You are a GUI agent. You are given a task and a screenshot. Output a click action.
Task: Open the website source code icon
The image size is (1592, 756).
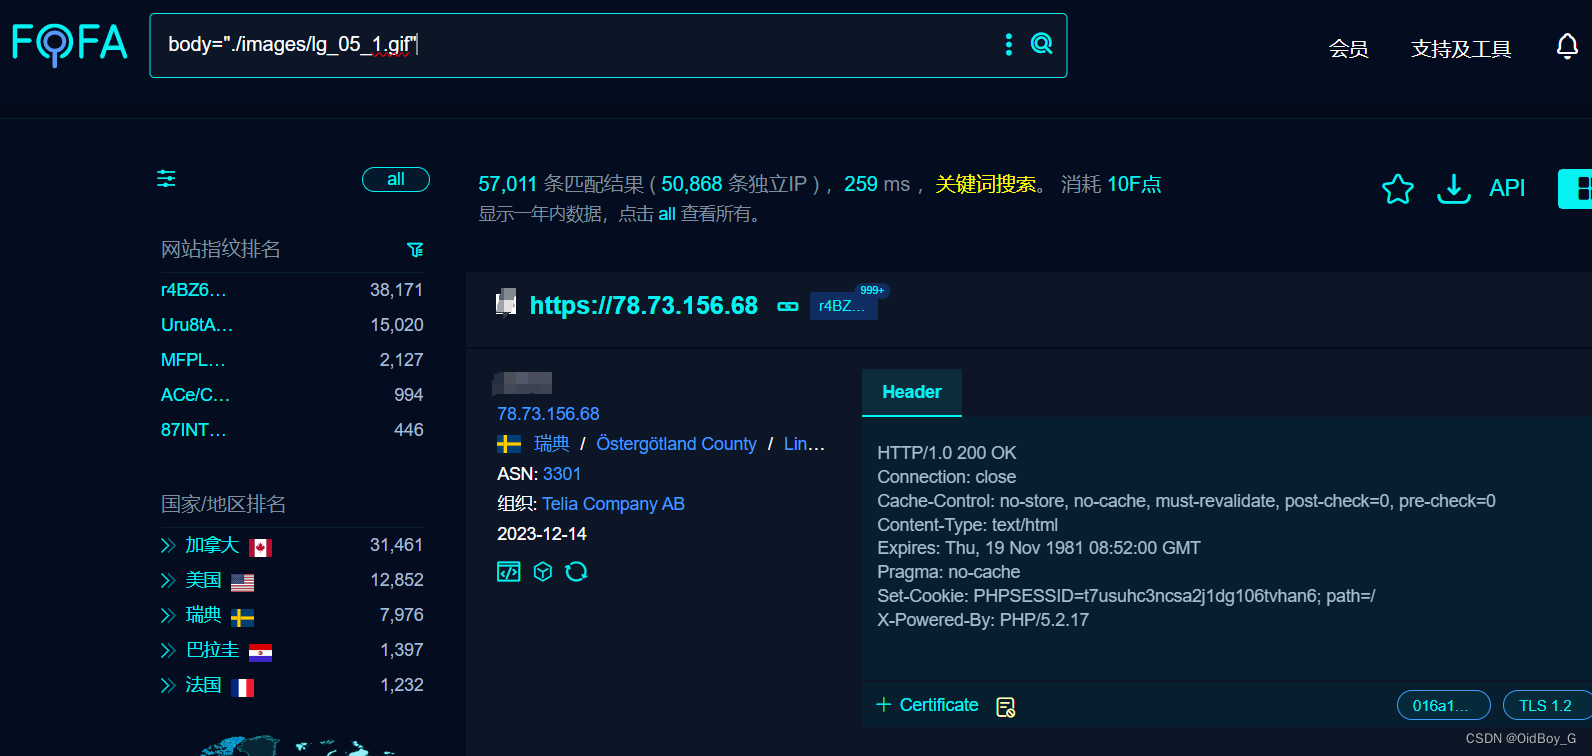(509, 572)
